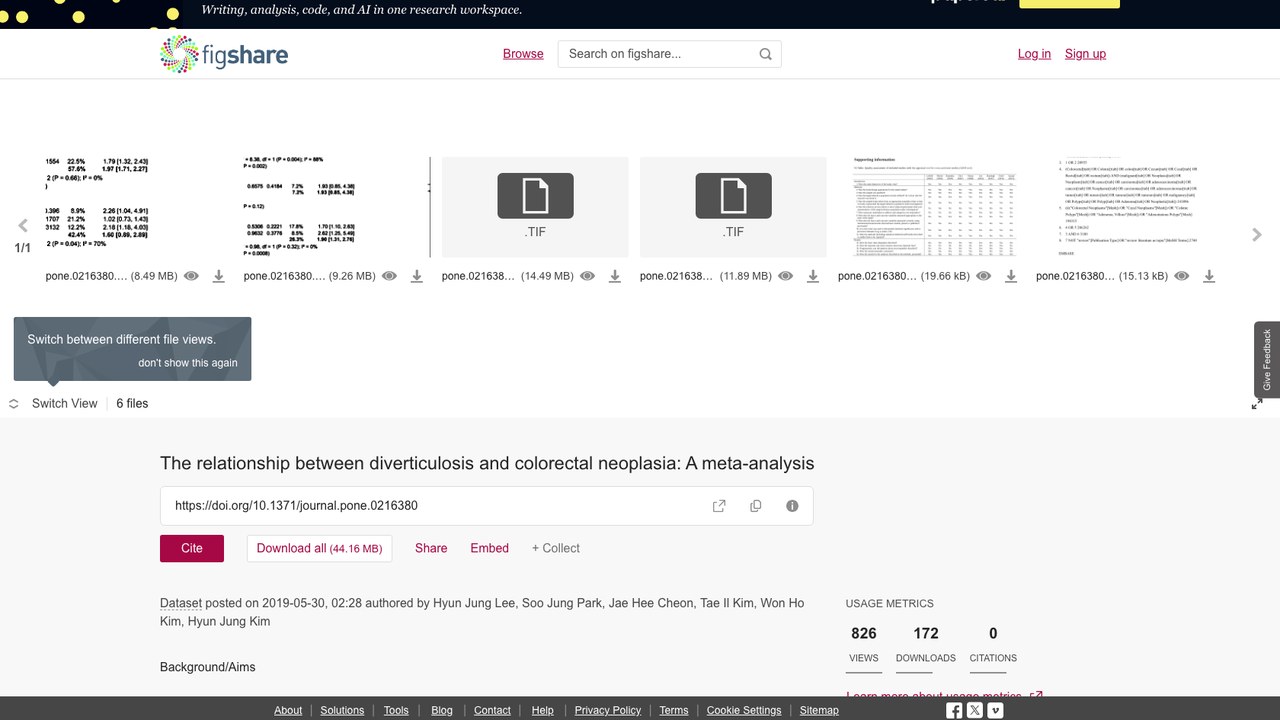This screenshot has height=720, width=1280.
Task: Open Cookie Settings in footer
Action: tap(744, 710)
